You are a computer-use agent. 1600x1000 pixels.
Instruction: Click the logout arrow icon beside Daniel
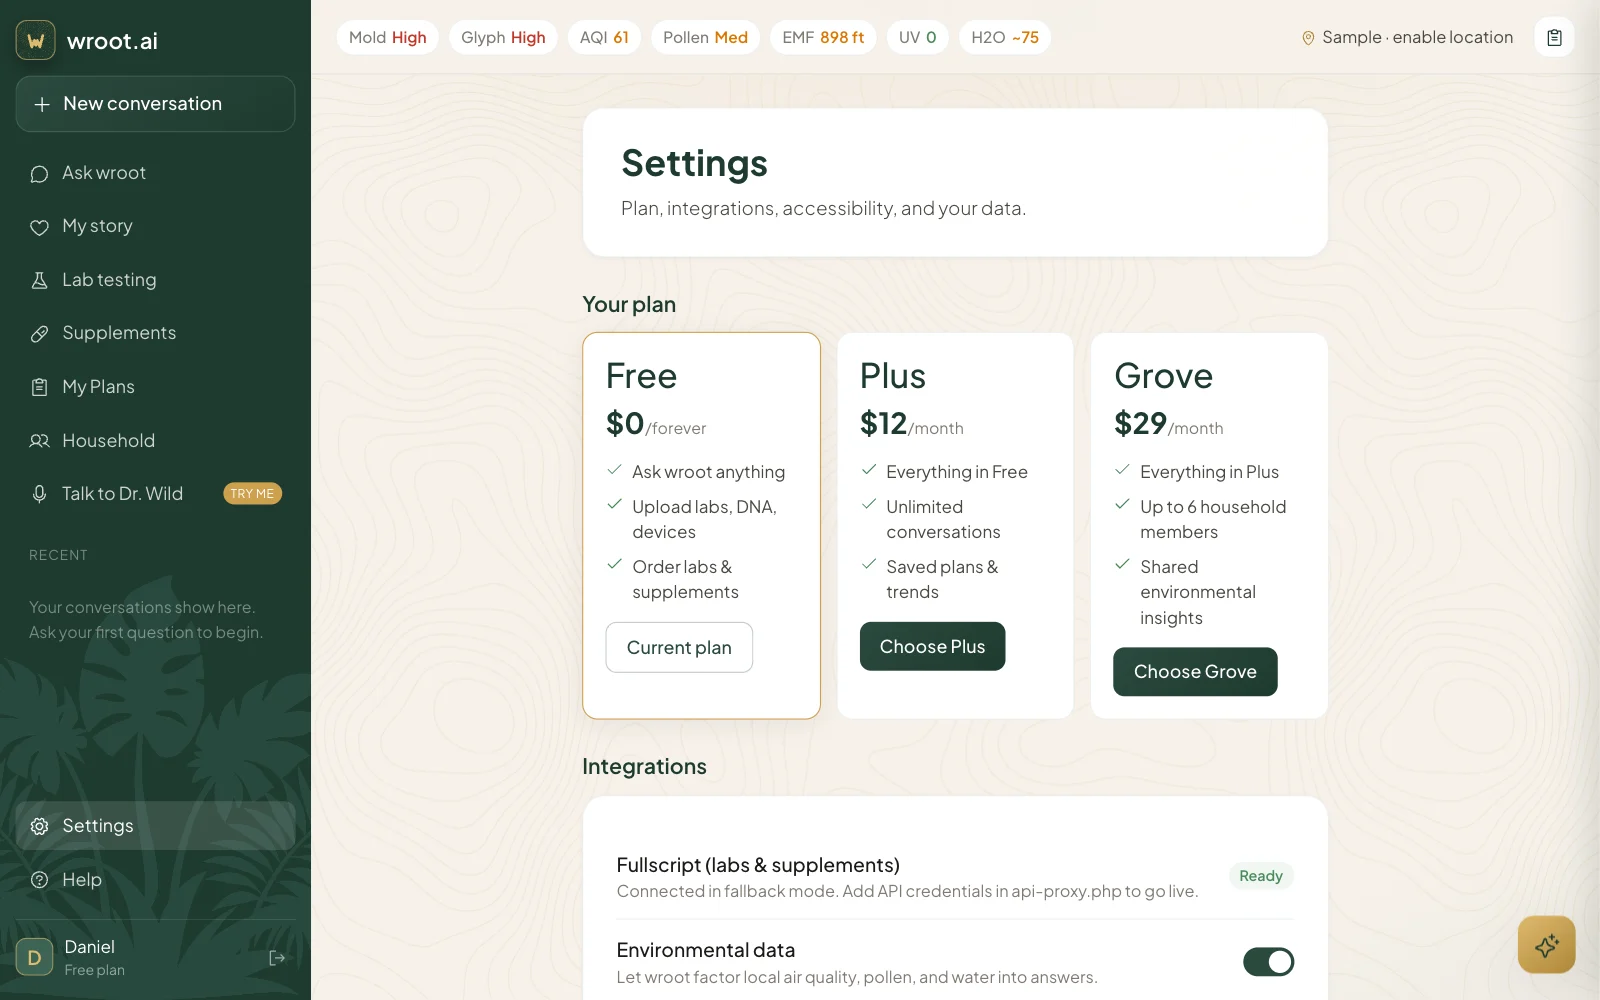(277, 958)
